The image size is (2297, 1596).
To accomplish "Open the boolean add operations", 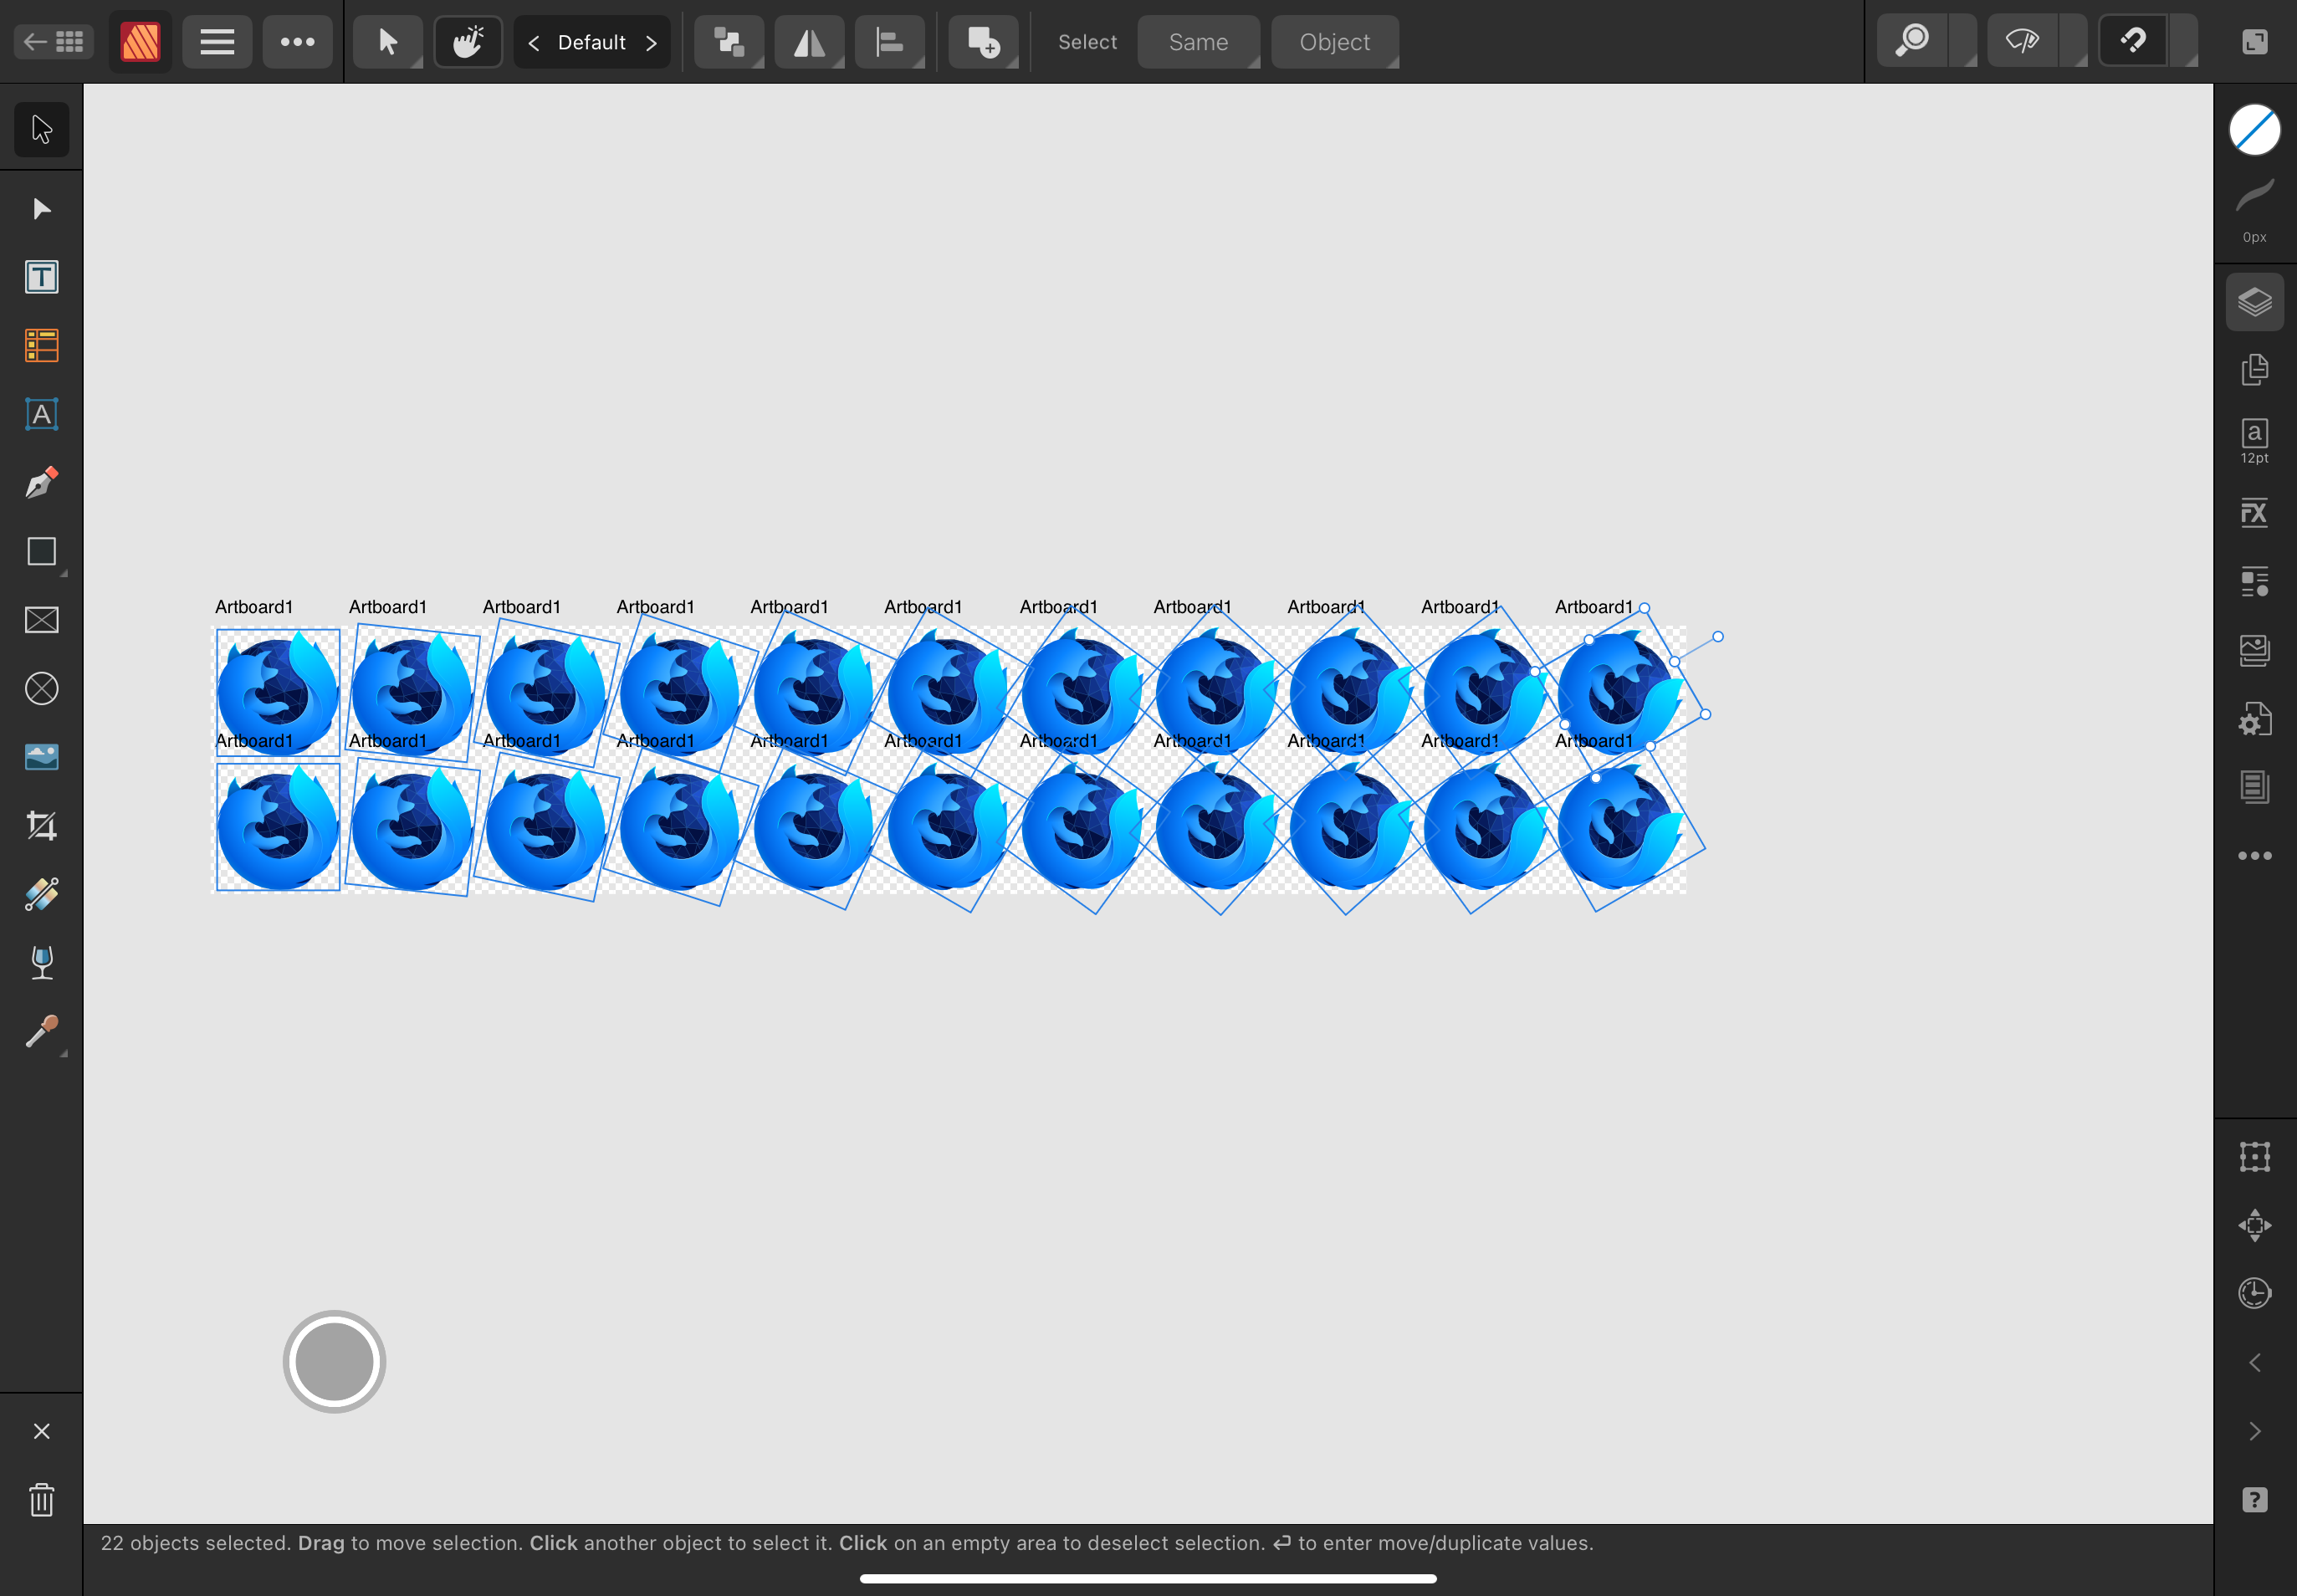I will coord(983,42).
